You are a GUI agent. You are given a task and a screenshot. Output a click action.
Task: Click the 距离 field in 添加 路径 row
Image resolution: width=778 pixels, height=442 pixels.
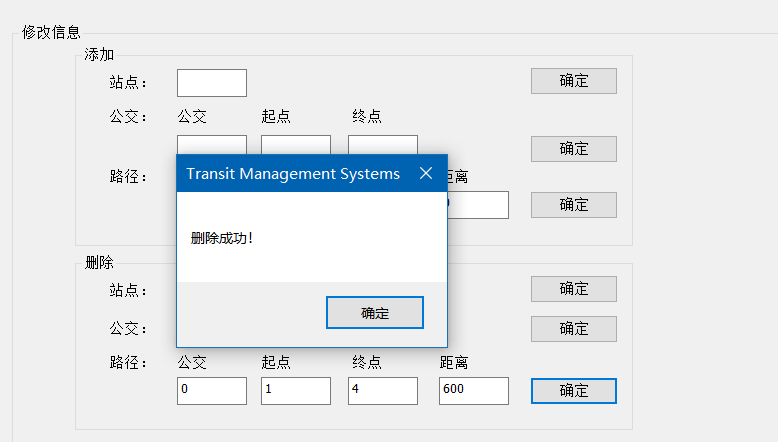[478, 205]
